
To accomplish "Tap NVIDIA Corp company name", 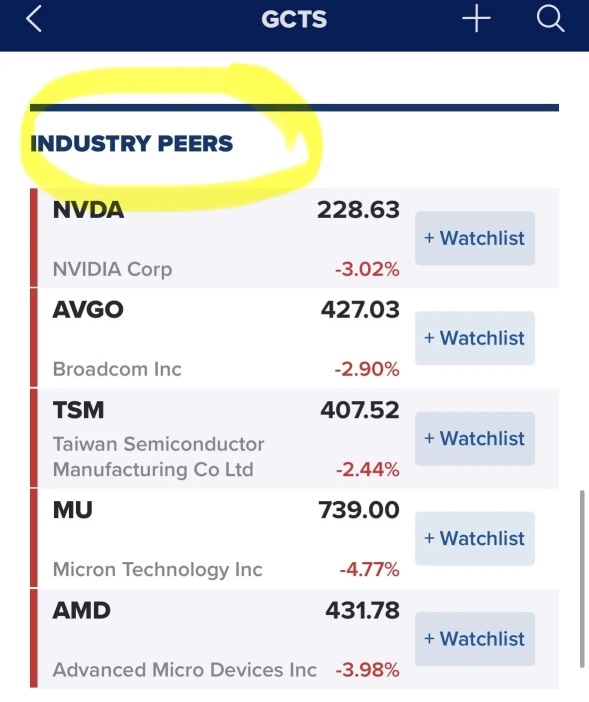I will click(112, 270).
